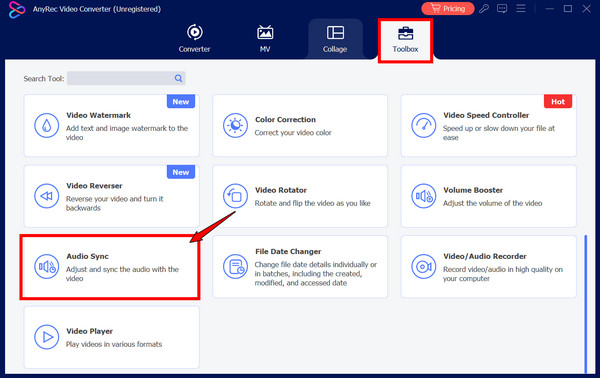The height and width of the screenshot is (378, 600).
Task: Click the Hot badge on Speed Controller
Action: [x=558, y=101]
